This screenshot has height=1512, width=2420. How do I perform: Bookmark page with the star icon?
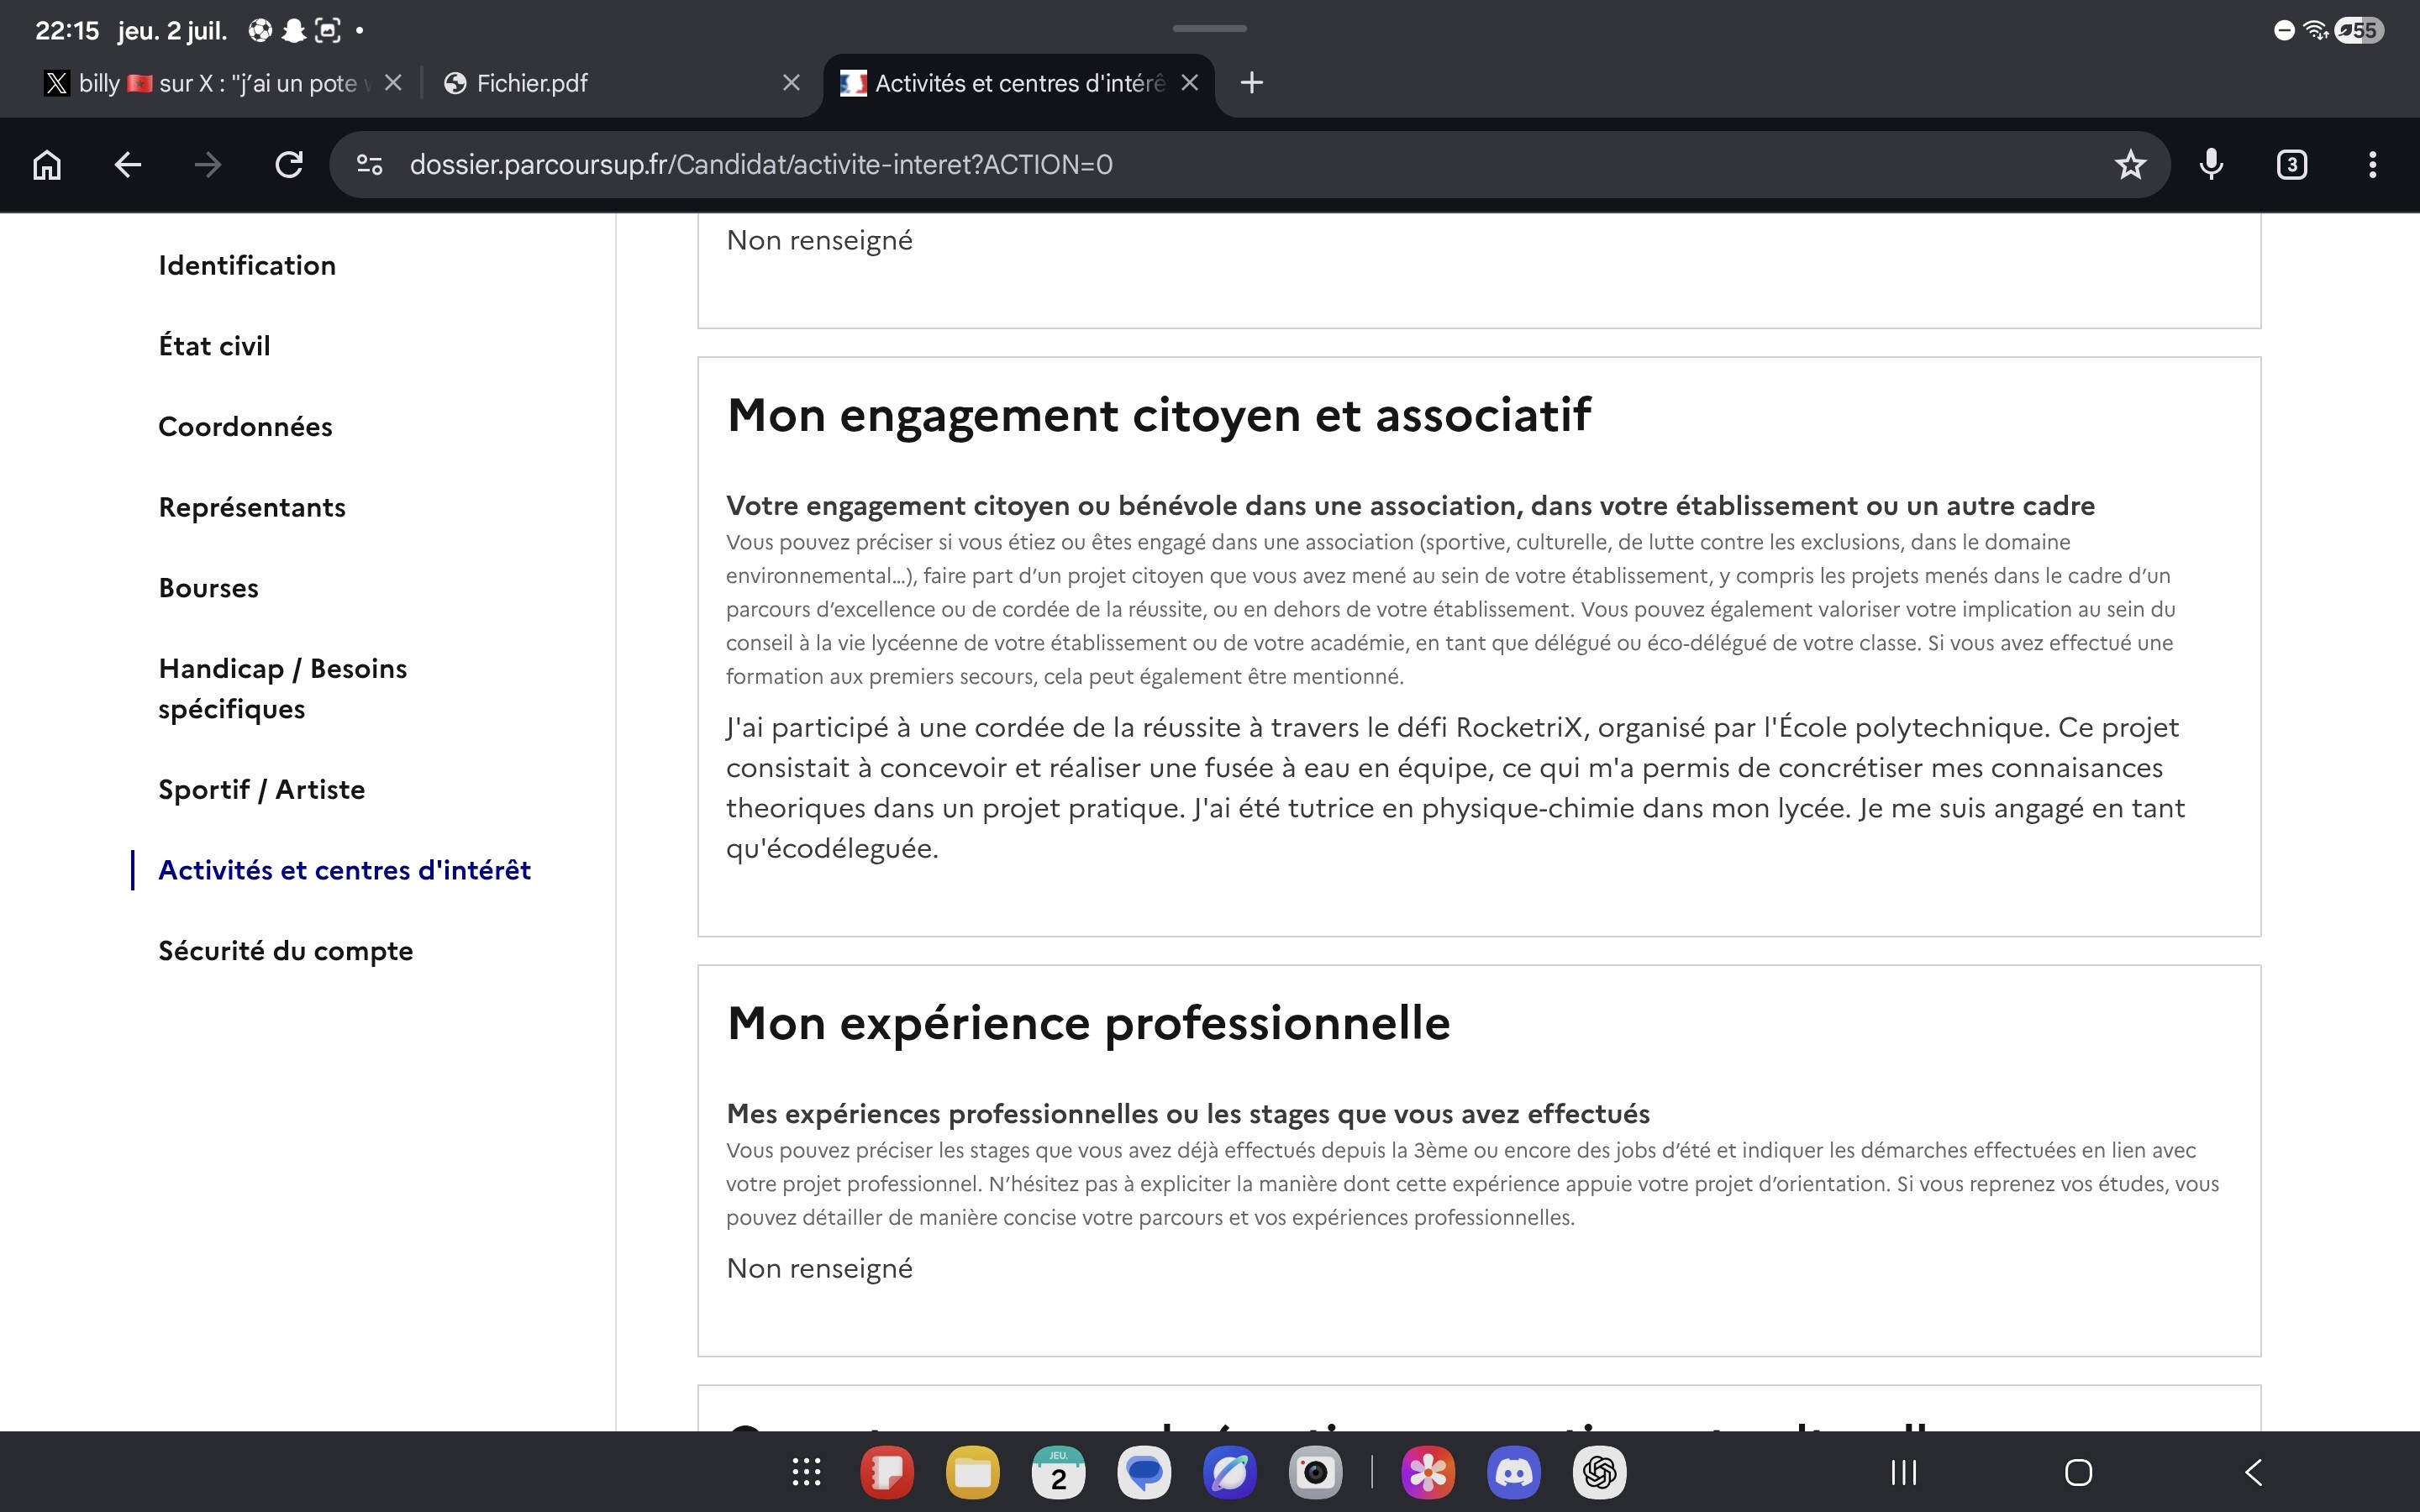point(2130,165)
